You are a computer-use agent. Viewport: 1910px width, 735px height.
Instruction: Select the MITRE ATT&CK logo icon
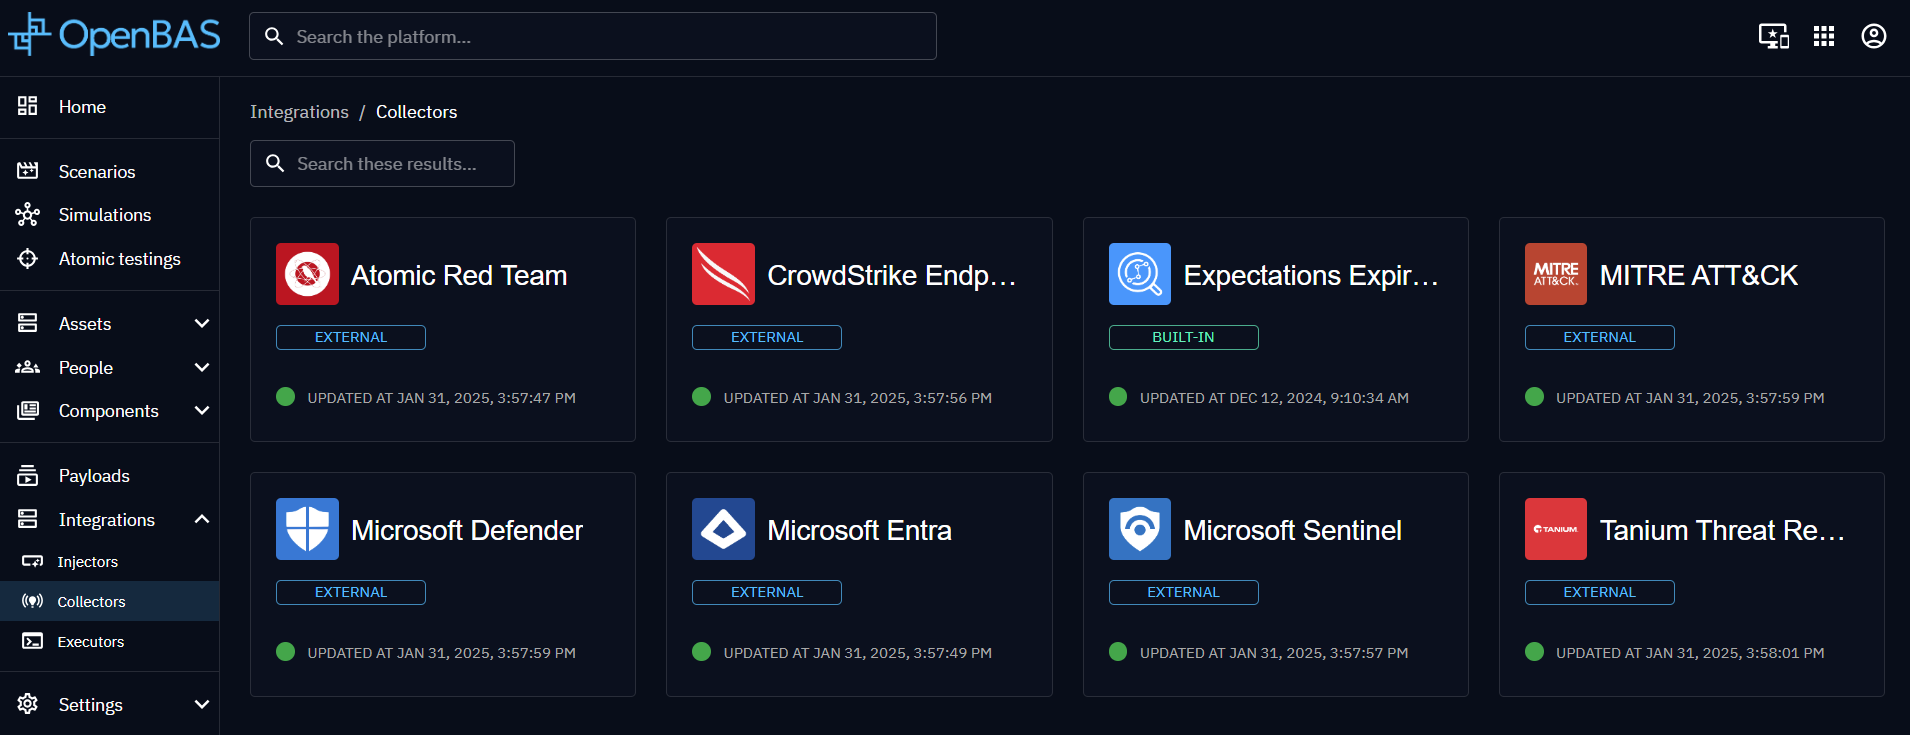1555,274
